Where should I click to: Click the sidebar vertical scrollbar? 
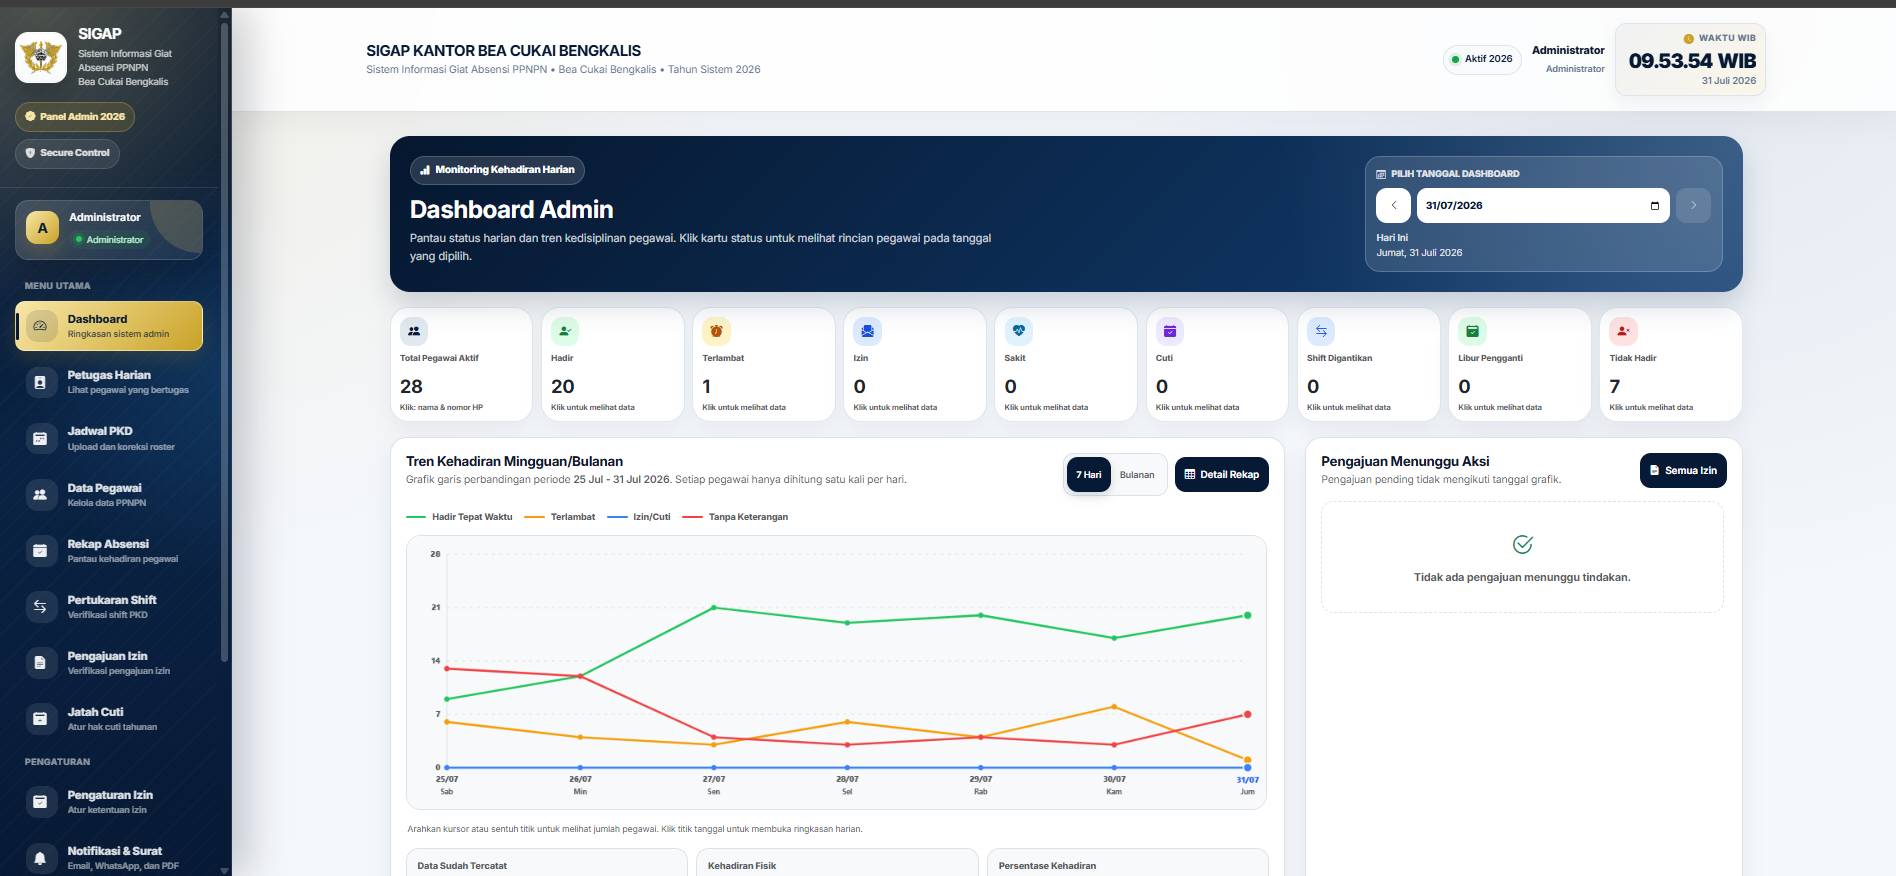pos(225,340)
